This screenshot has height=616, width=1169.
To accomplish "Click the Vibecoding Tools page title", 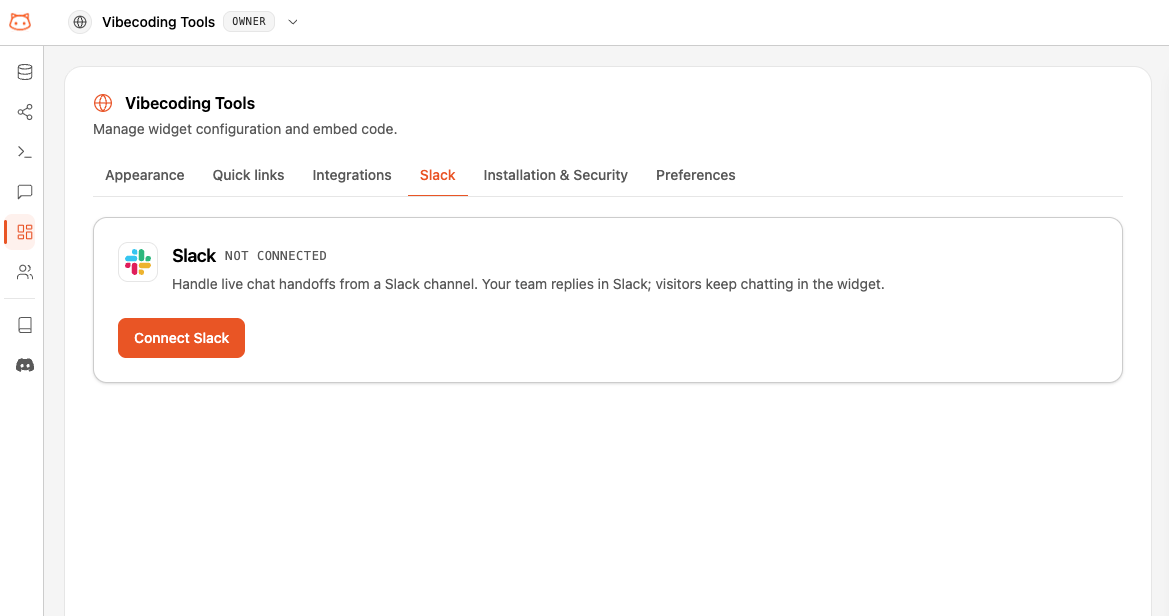I will pos(190,104).
